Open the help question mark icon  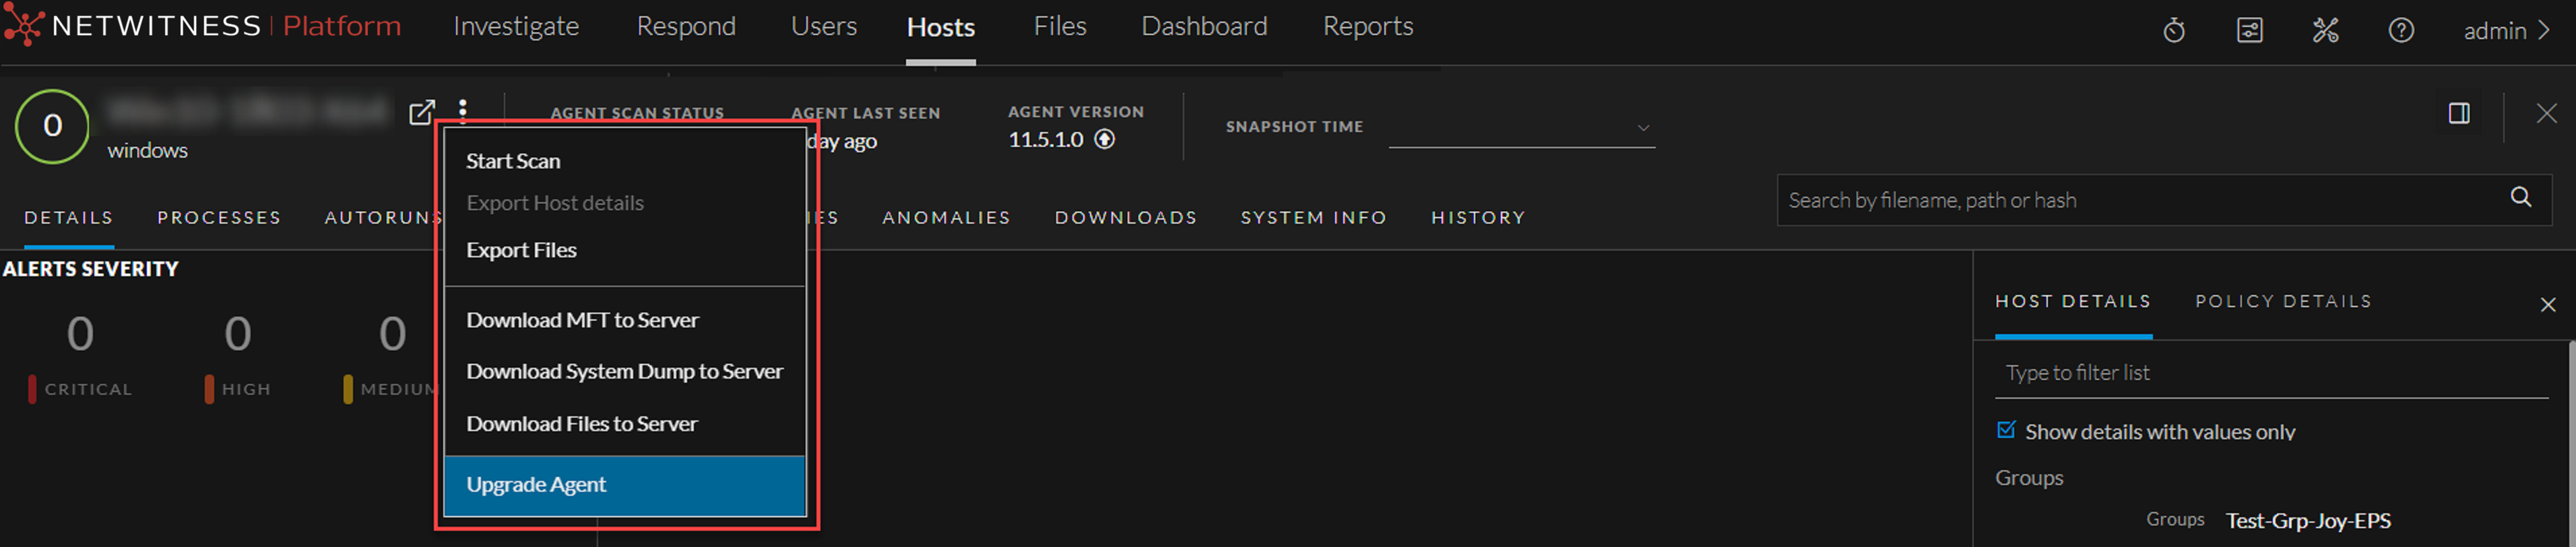pyautogui.click(x=2401, y=31)
